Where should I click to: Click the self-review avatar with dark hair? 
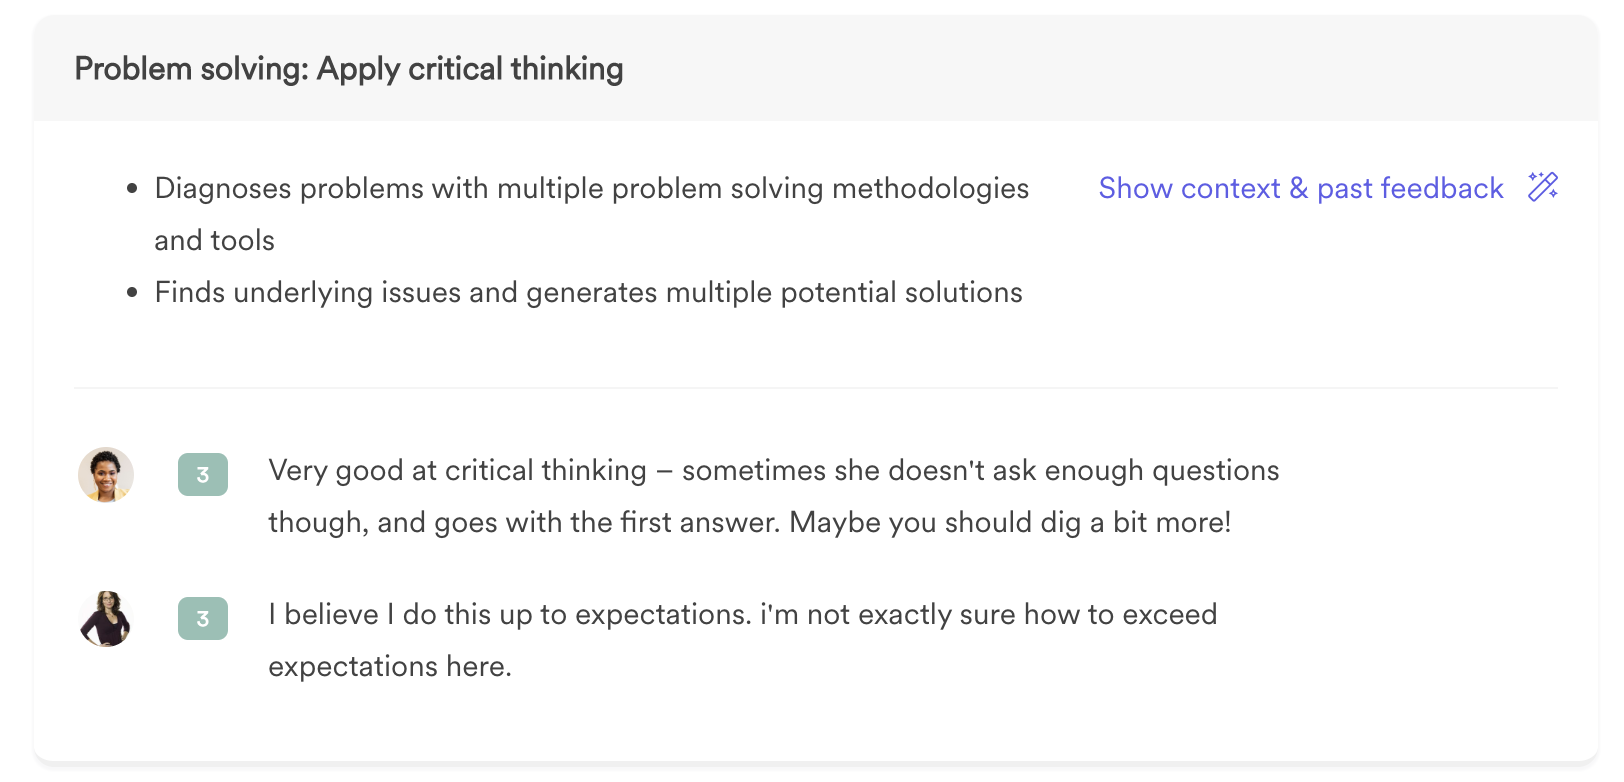106,619
